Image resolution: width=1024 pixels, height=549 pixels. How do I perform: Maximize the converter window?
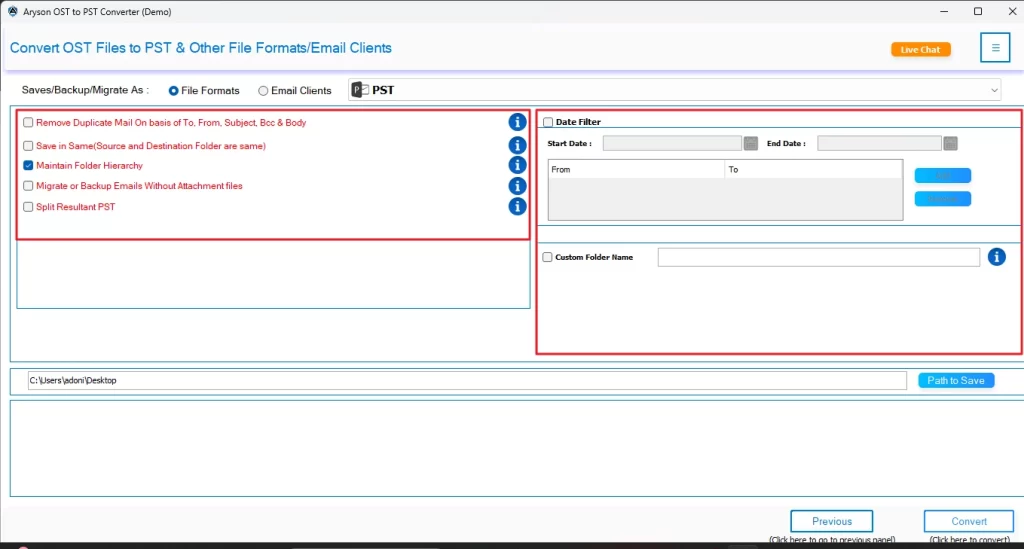[x=978, y=11]
